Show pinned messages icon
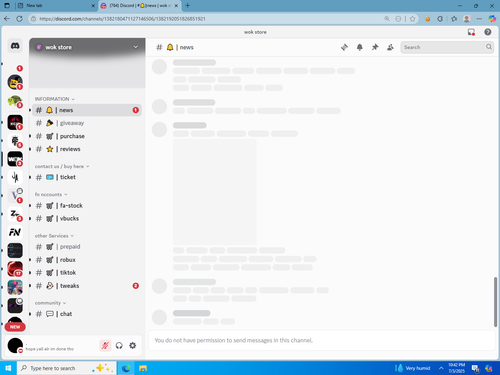The image size is (500, 375). (x=375, y=47)
